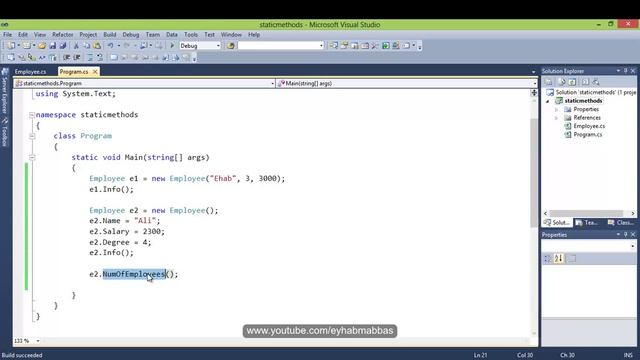Click Solution Explorer's Show All Files icon

tap(562, 82)
